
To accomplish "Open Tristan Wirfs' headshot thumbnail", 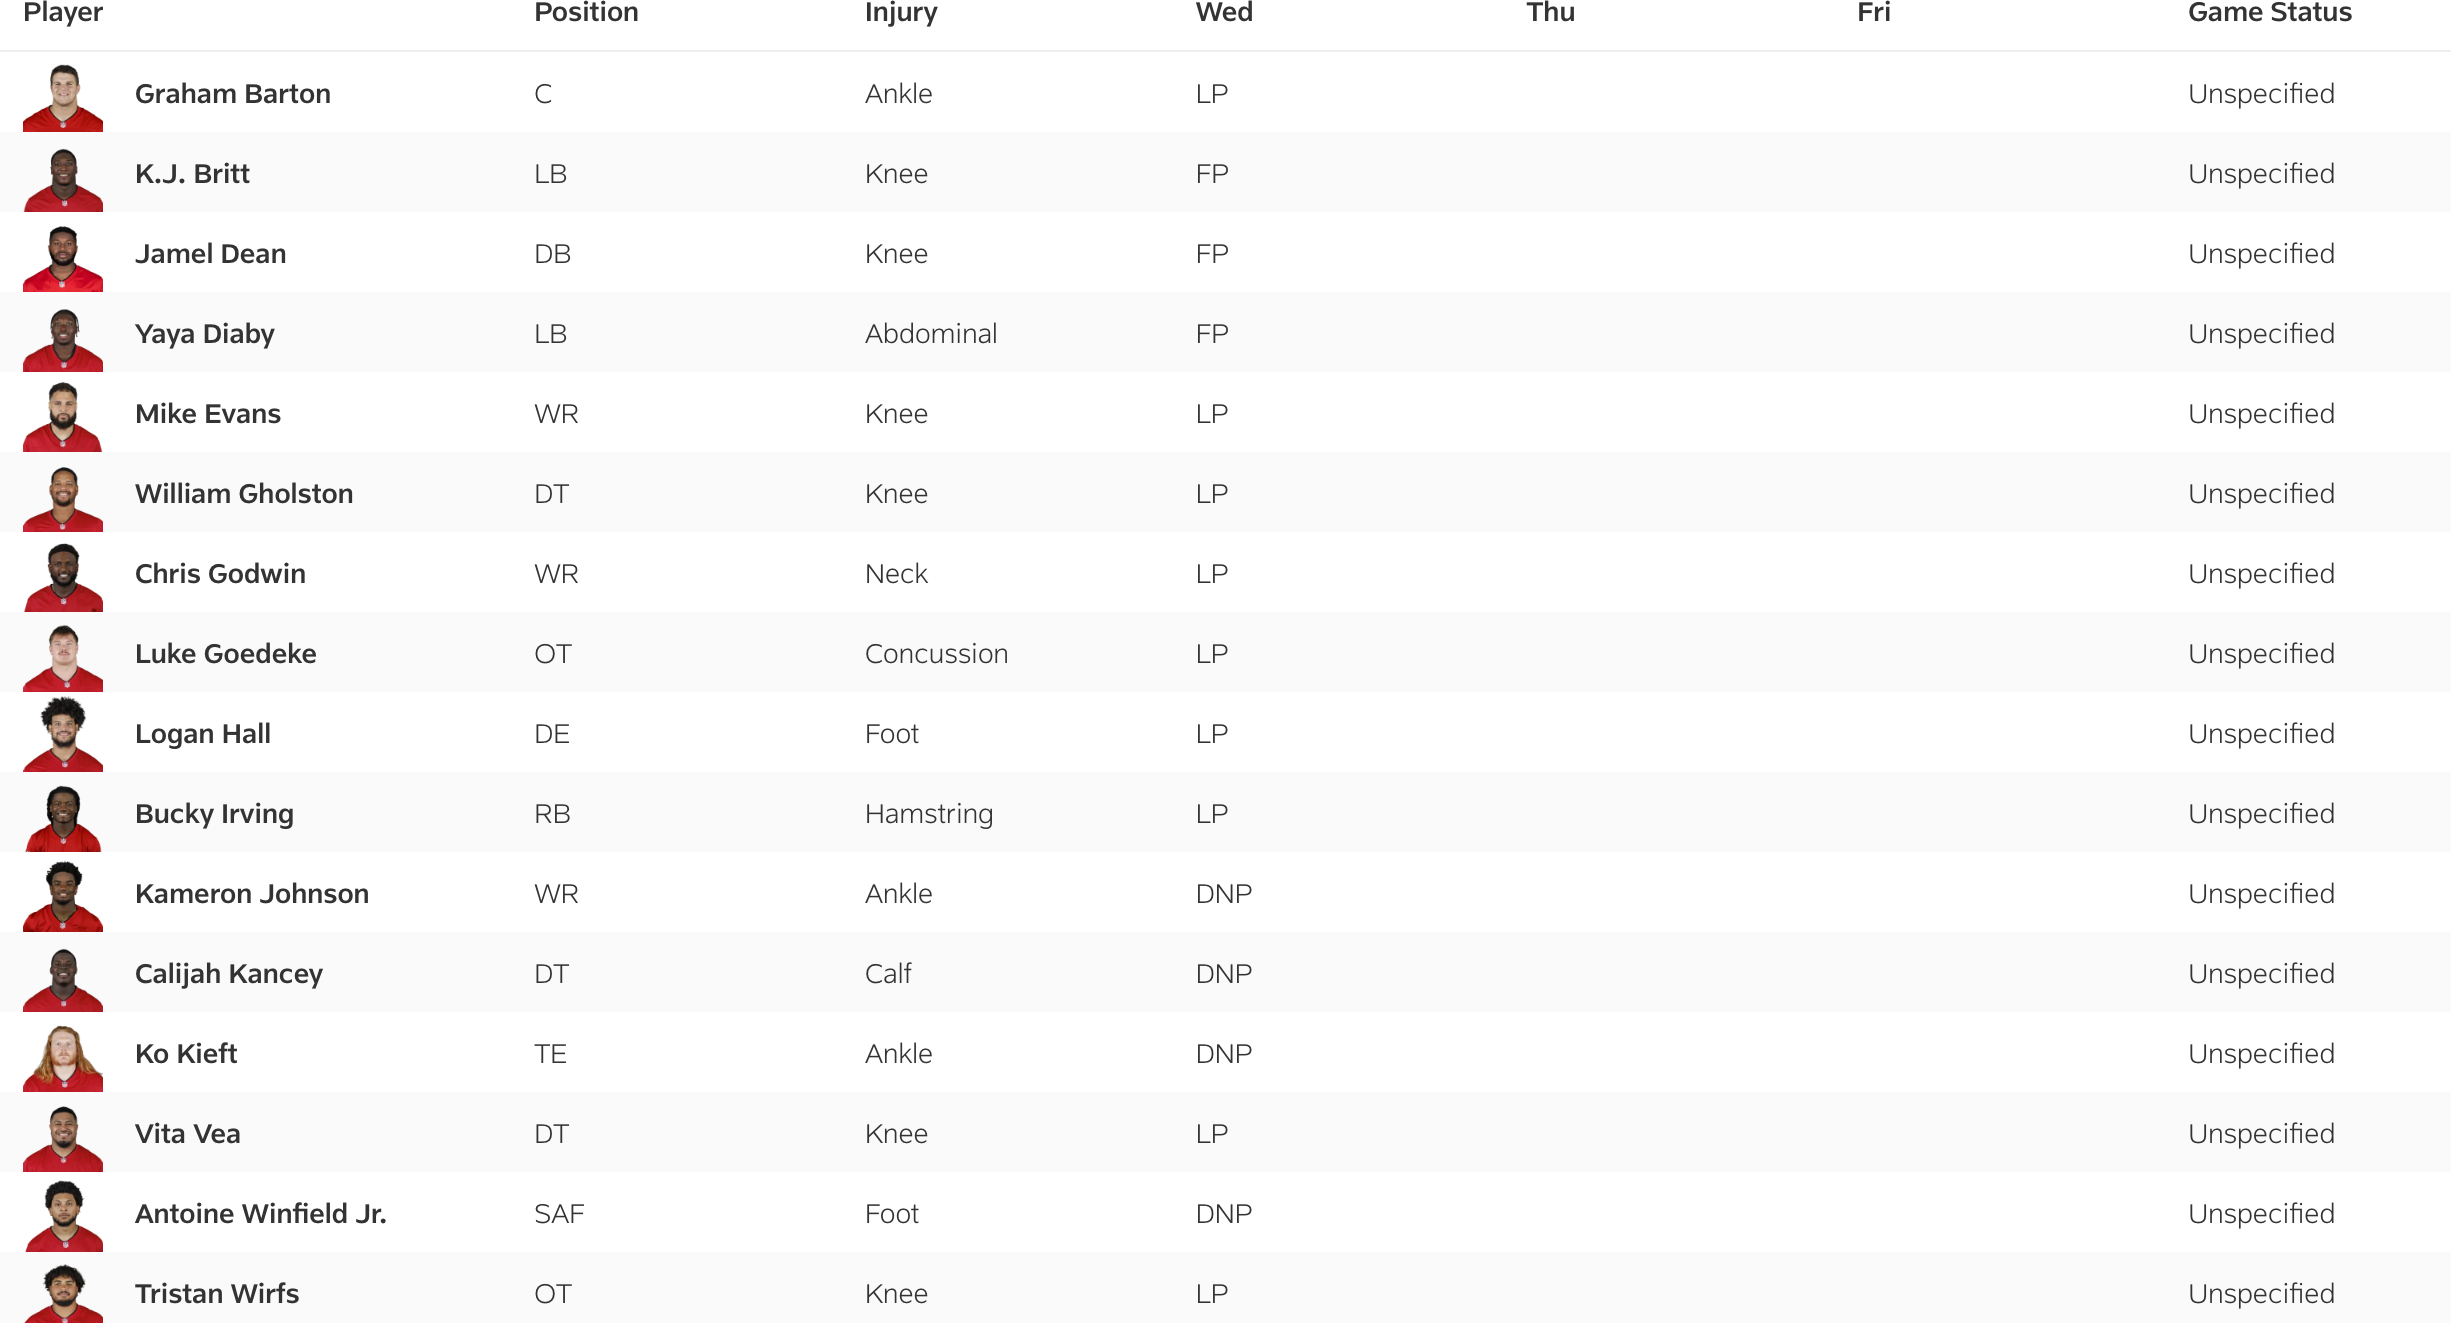I will [x=63, y=1295].
